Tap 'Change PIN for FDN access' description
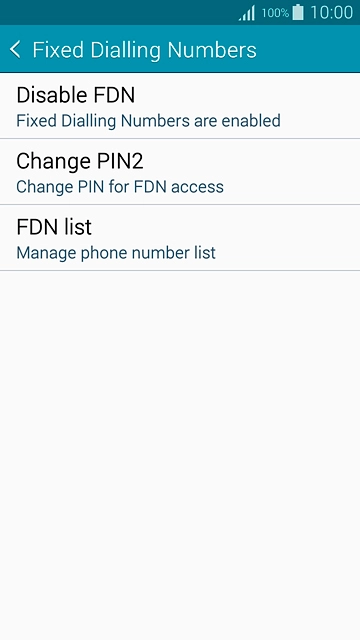 [x=120, y=187]
